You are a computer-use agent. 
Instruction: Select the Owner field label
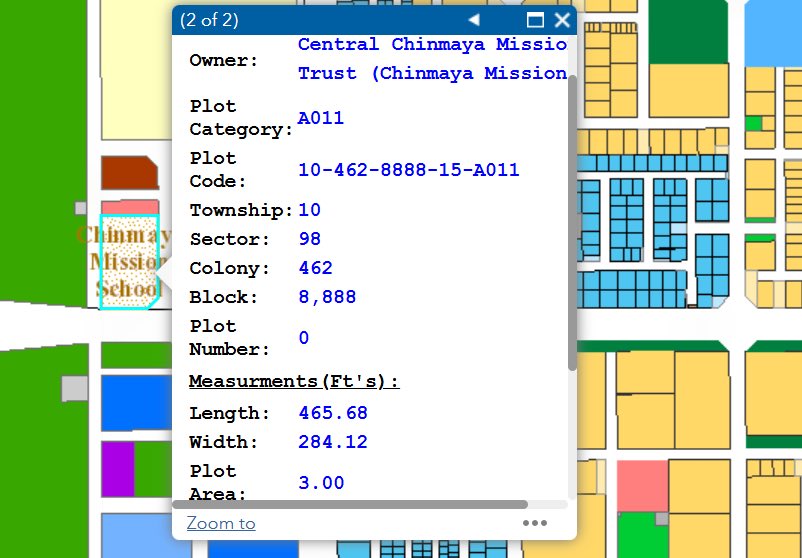pos(224,60)
